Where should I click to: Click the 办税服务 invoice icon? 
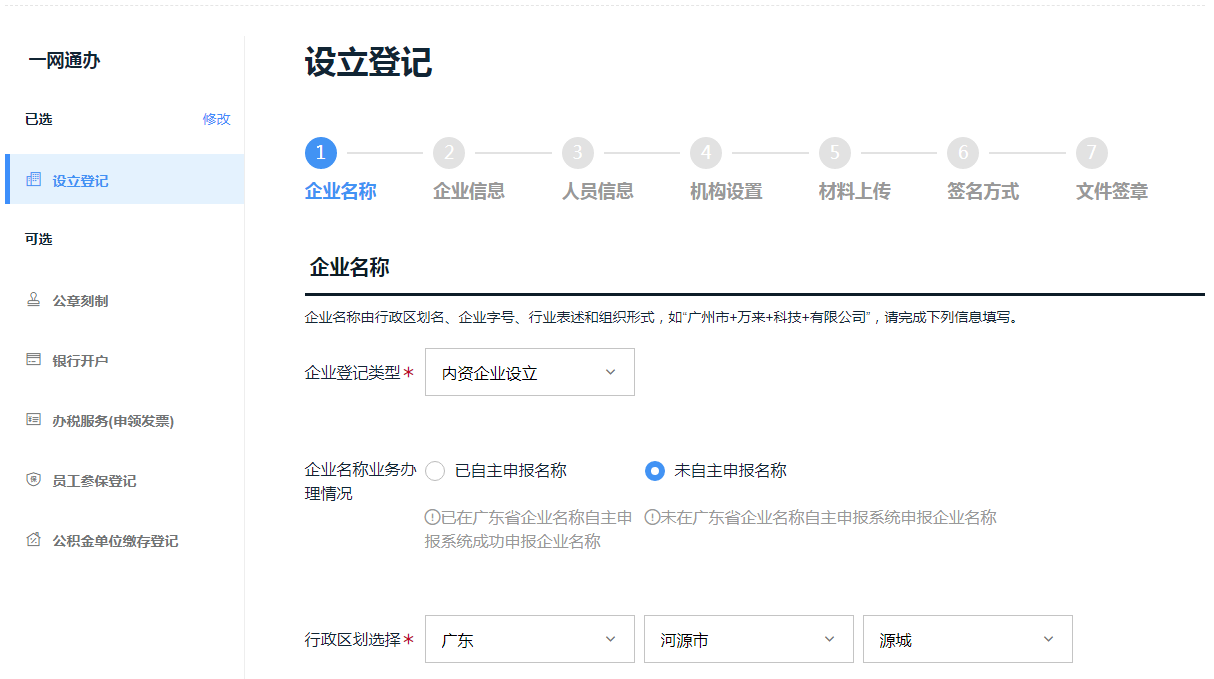pos(34,420)
